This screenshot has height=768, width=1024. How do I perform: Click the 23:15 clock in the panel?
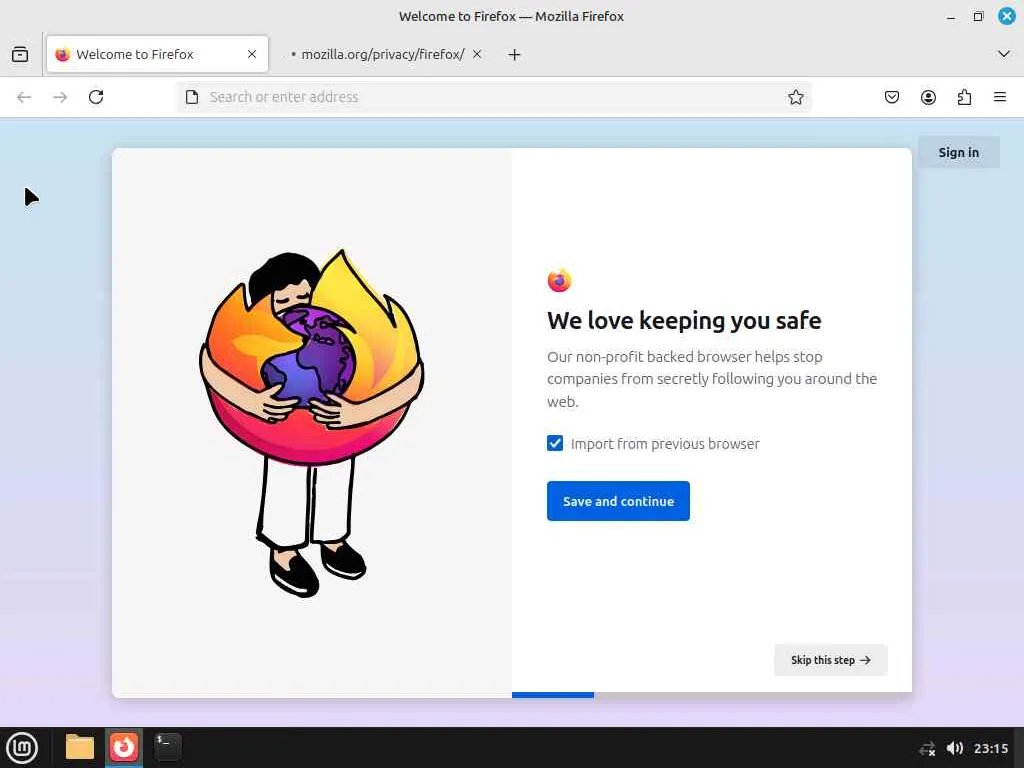coord(991,748)
